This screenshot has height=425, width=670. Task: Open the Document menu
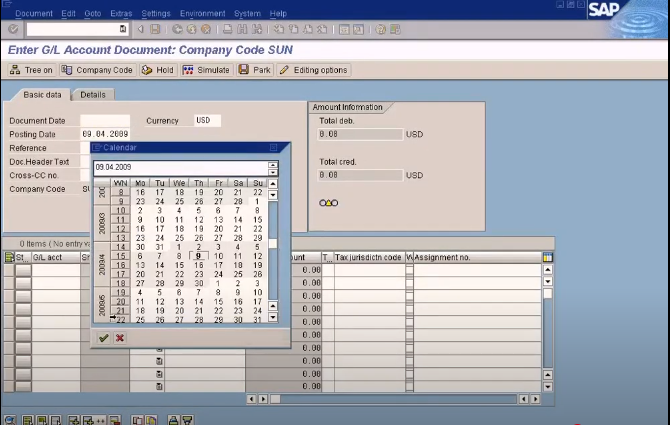coord(34,14)
